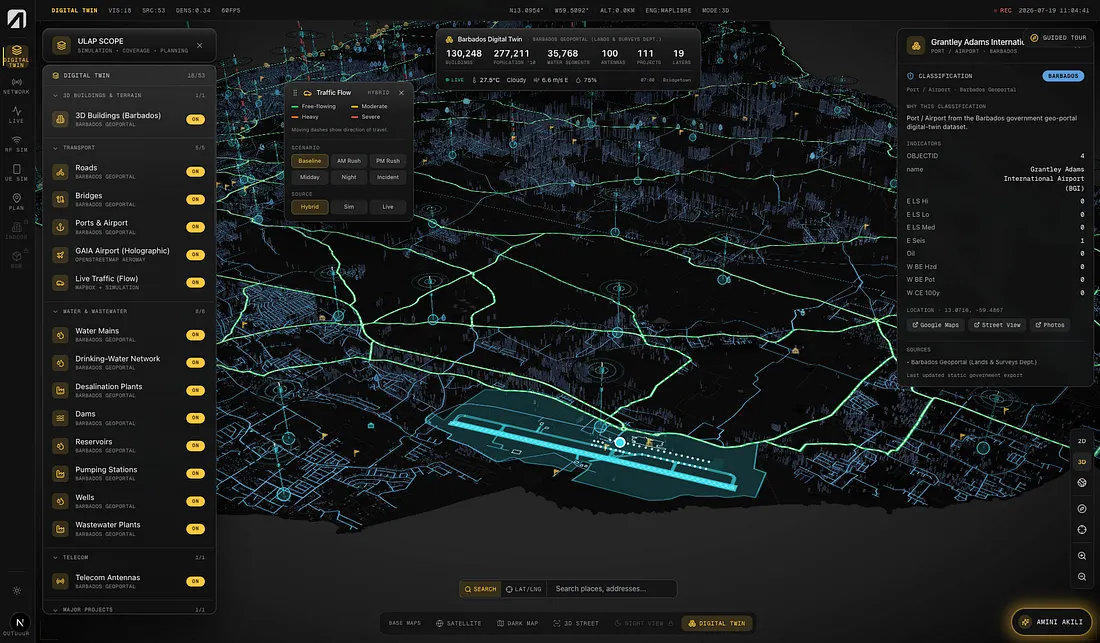Open the Street View link
Screen dimensions: 1100x643
click(x=997, y=325)
